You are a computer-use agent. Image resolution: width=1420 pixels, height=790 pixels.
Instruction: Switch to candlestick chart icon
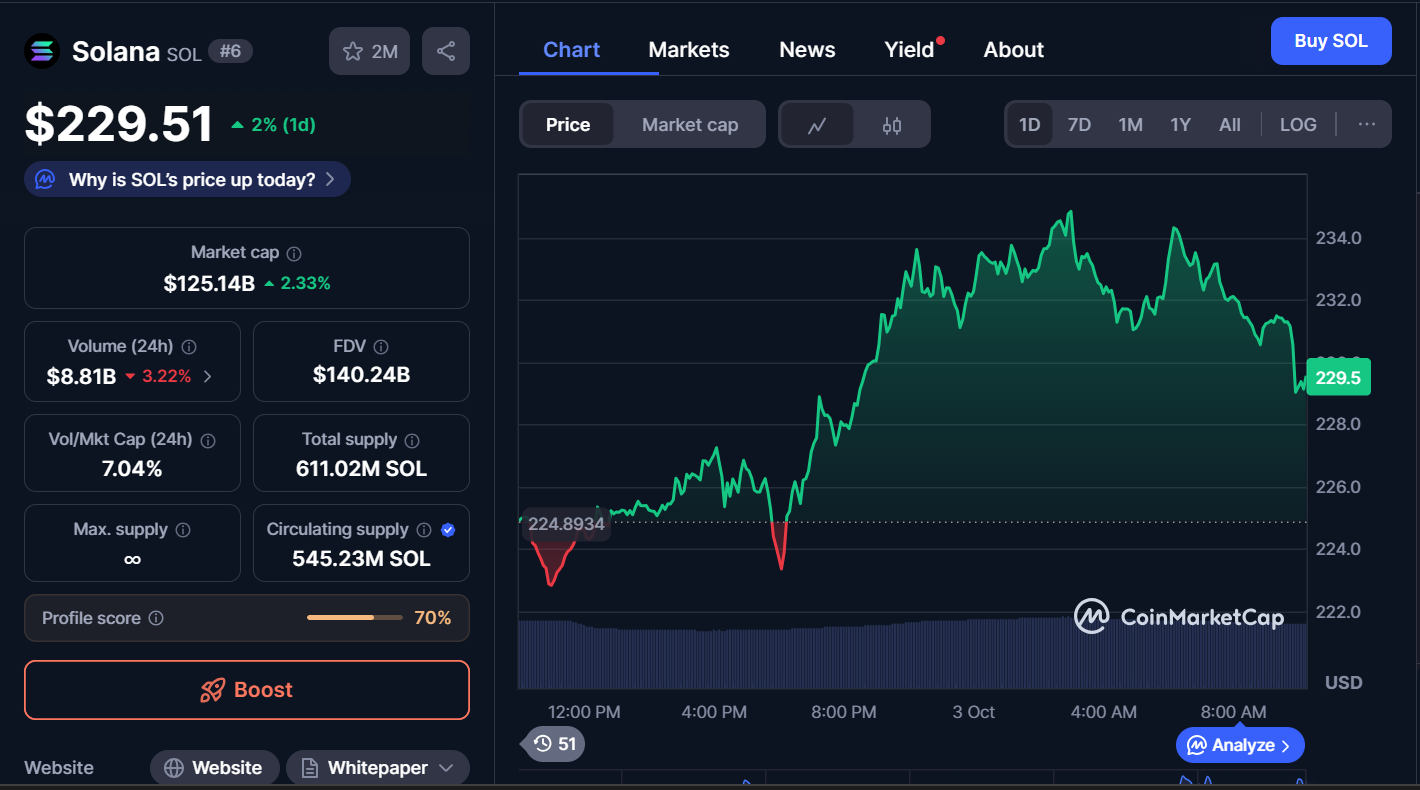coord(892,125)
